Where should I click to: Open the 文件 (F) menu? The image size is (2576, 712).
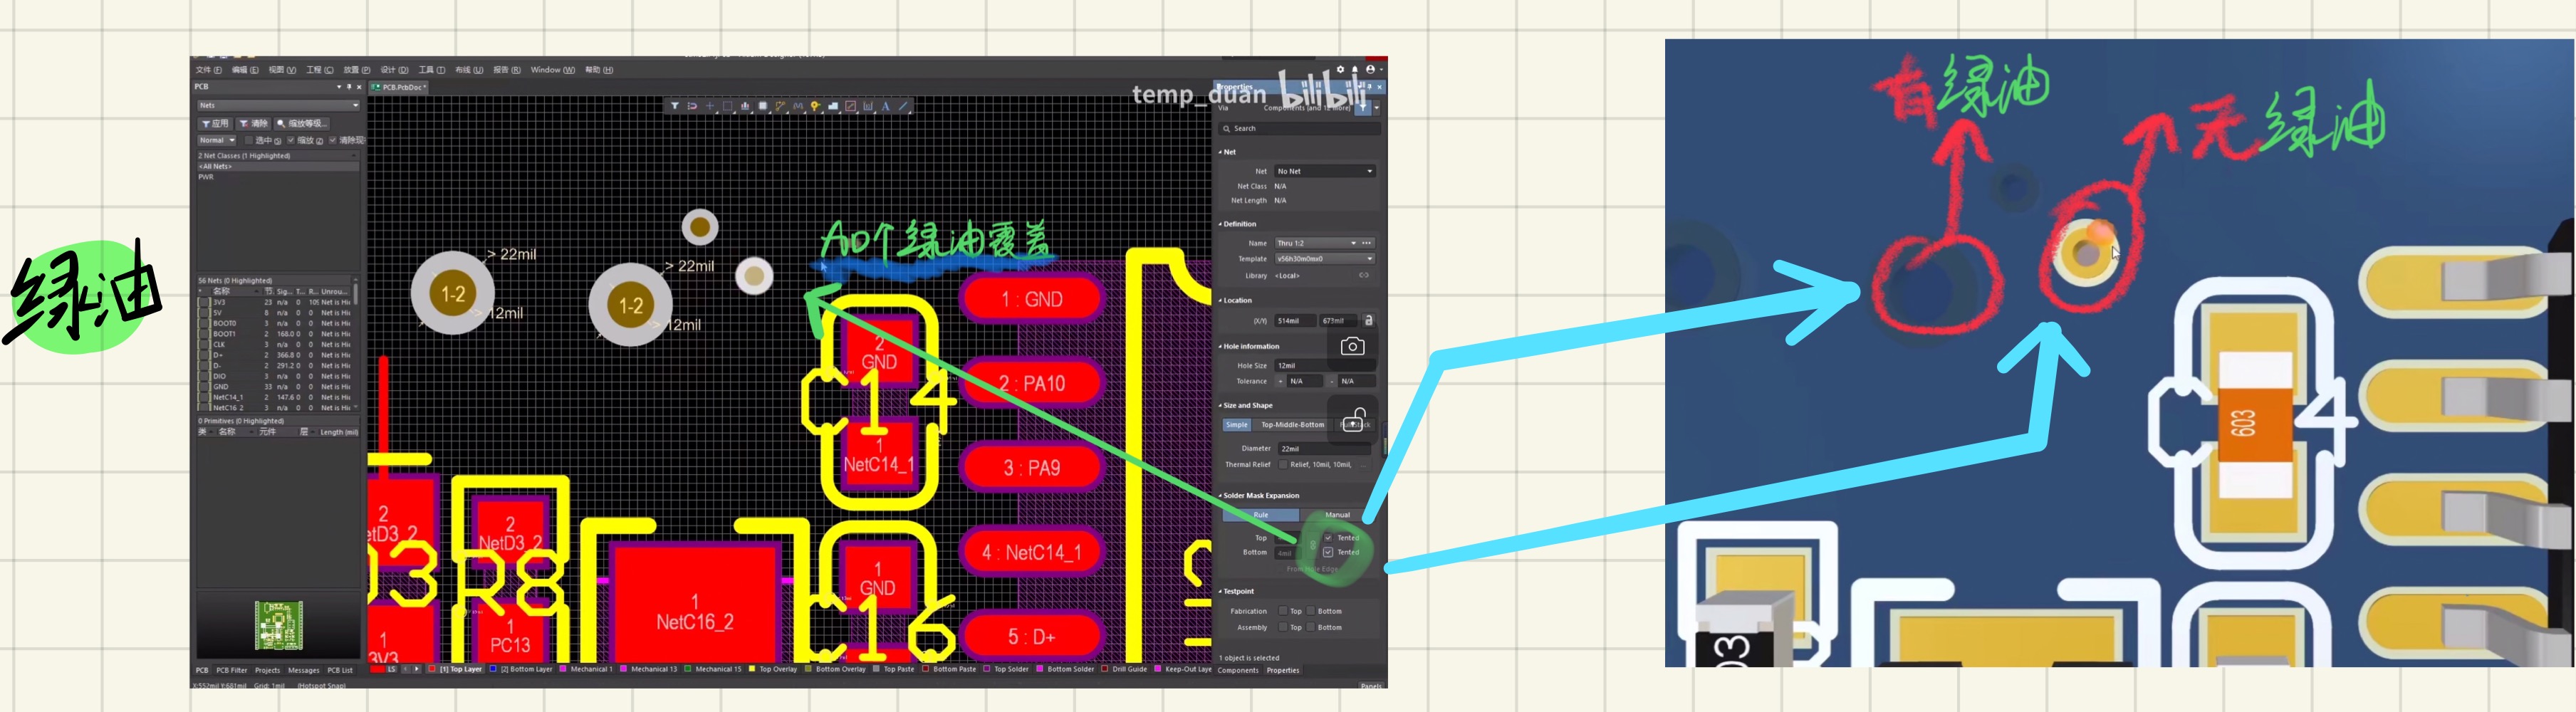pyautogui.click(x=209, y=70)
